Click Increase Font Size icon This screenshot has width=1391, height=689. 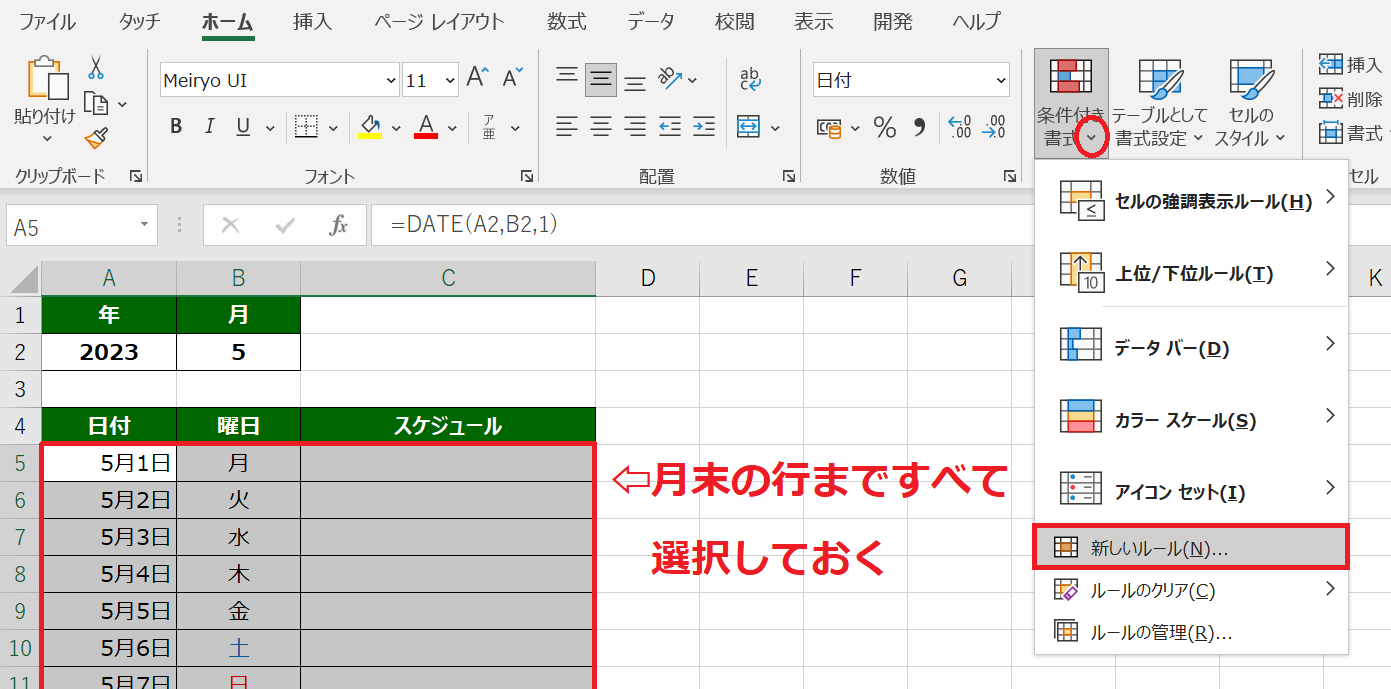pyautogui.click(x=478, y=78)
